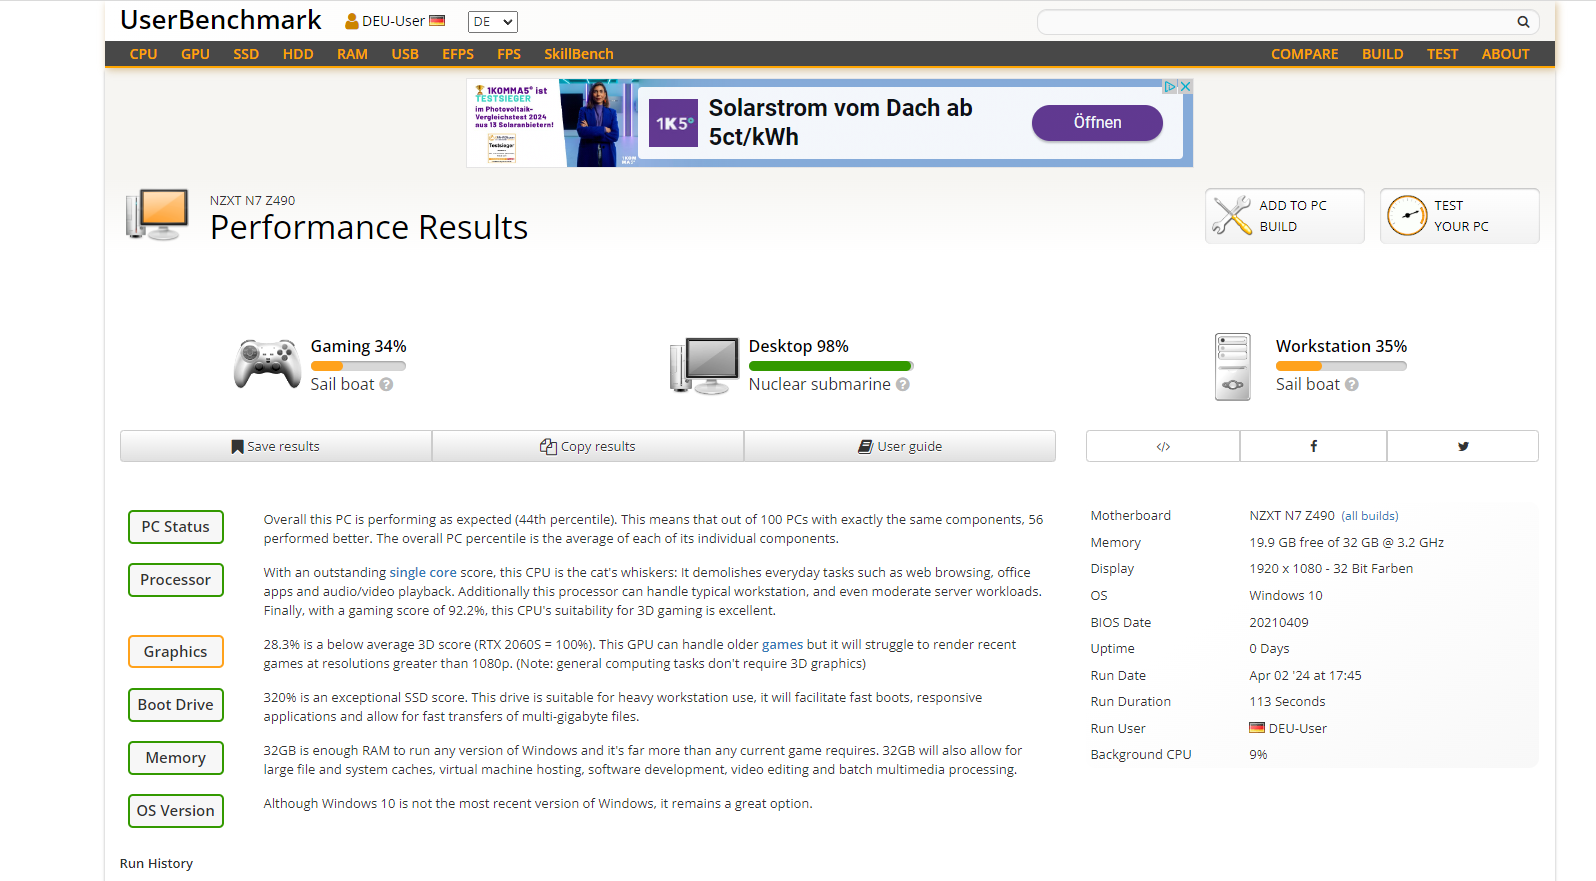Click the Gaming 34% progress bar
This screenshot has height=881, width=1596.
click(358, 366)
